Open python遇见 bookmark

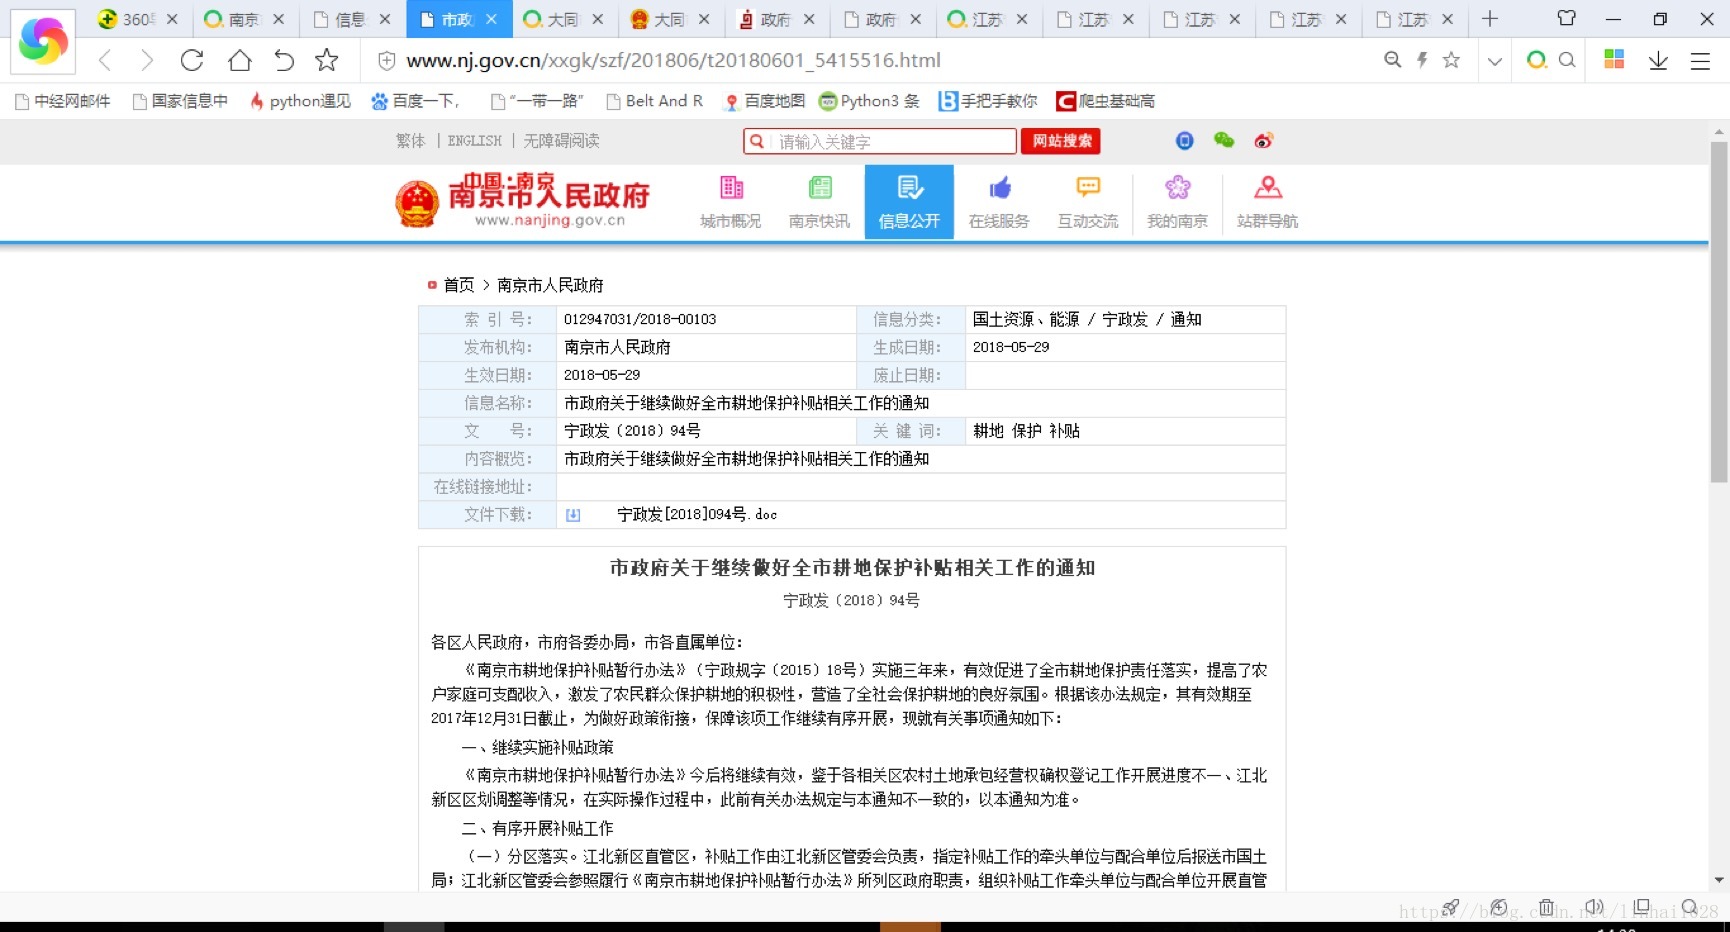pyautogui.click(x=300, y=101)
